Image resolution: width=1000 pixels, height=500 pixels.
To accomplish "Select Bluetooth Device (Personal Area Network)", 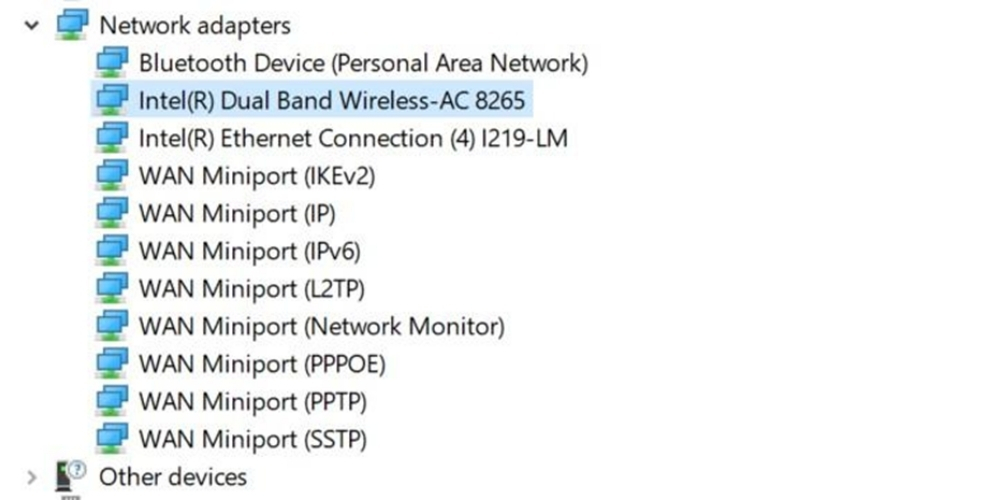I will point(364,63).
